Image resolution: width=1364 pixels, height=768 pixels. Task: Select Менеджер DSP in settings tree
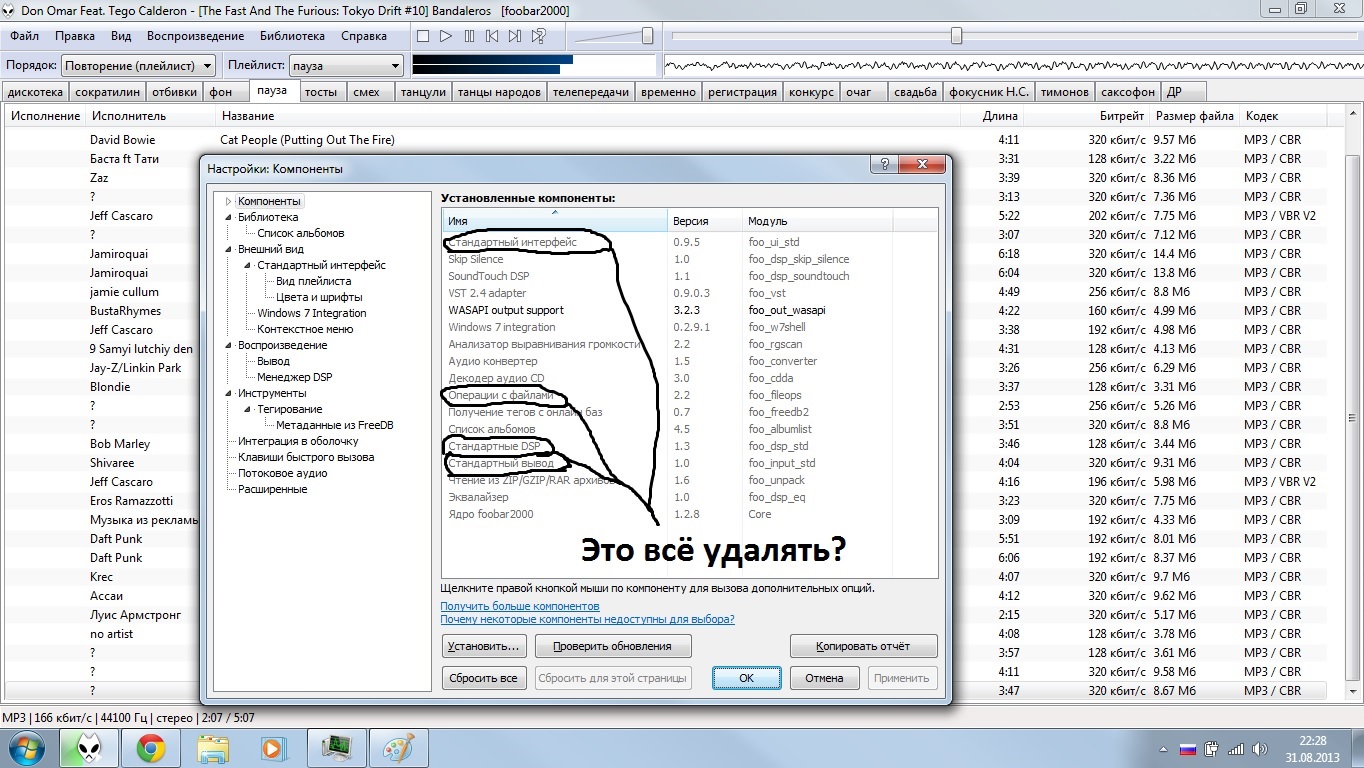pyautogui.click(x=294, y=377)
